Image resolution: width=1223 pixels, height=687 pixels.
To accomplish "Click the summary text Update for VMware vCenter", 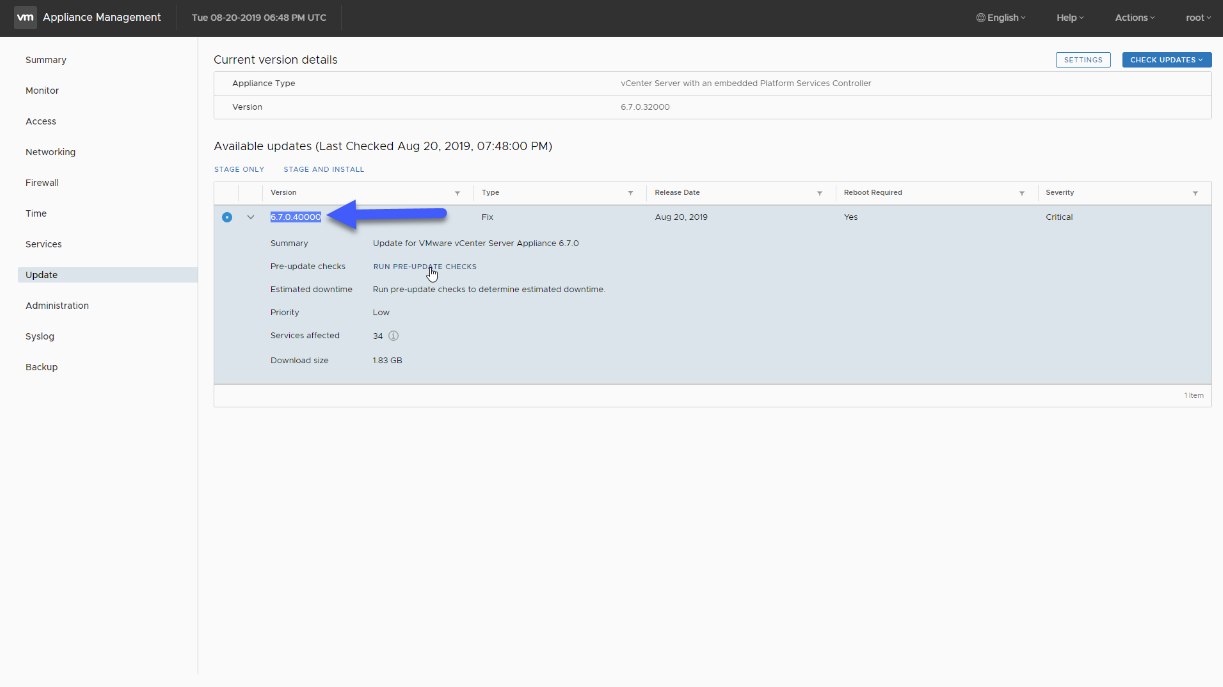I will 476,243.
